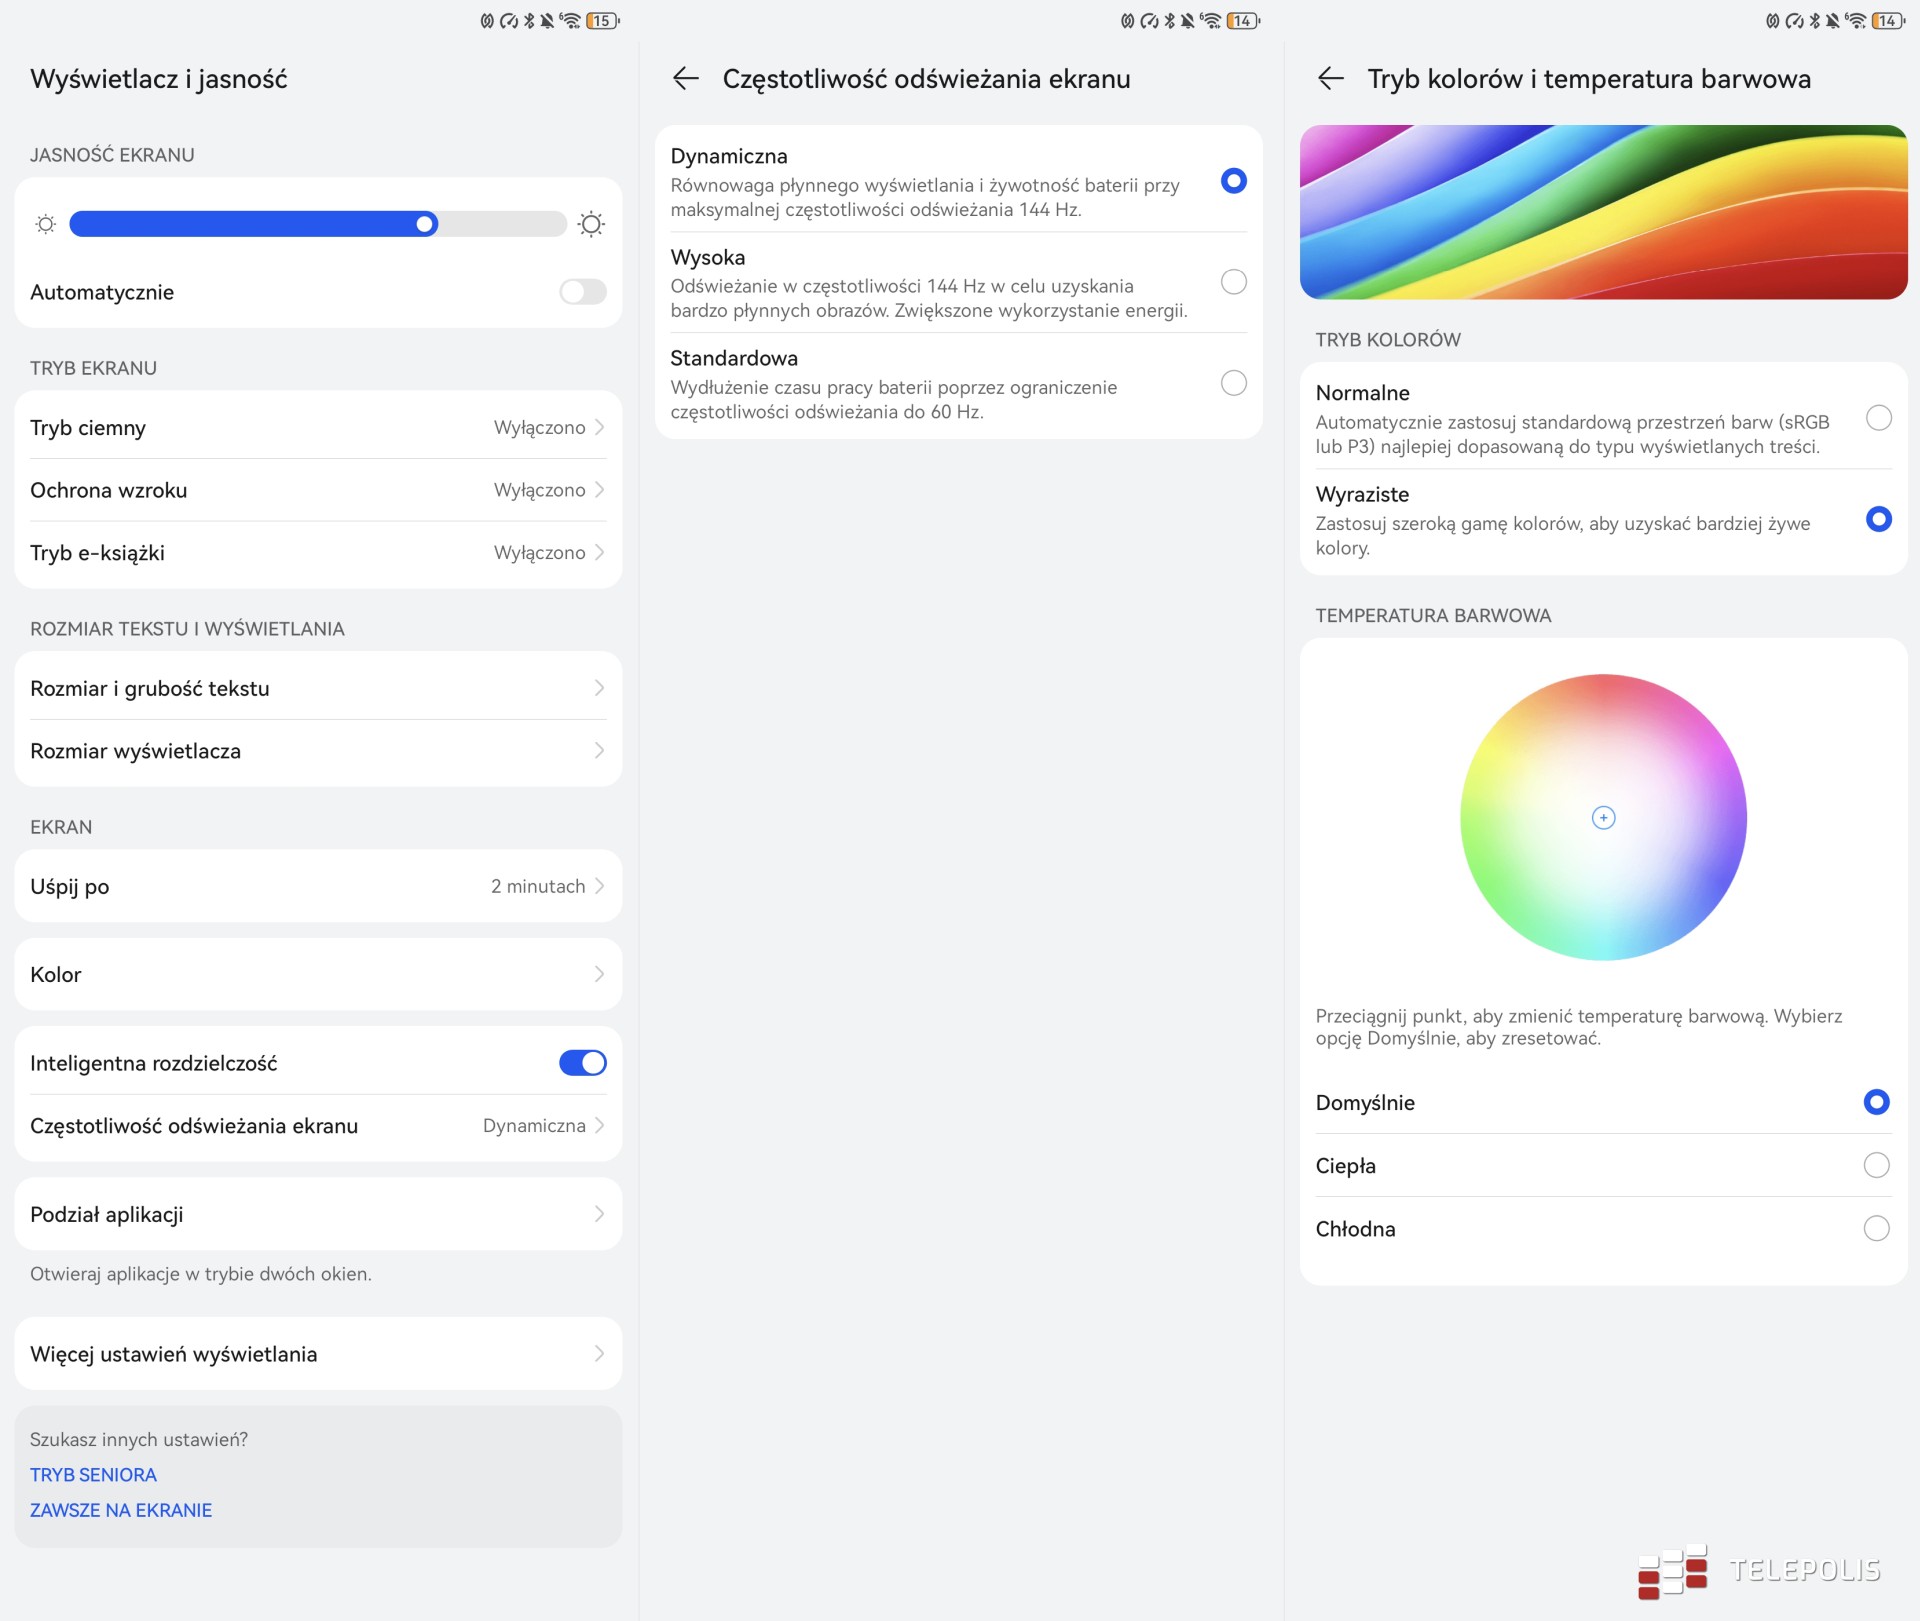Open Tryb ciemny settings chevron
The width and height of the screenshot is (1920, 1621).
[599, 428]
